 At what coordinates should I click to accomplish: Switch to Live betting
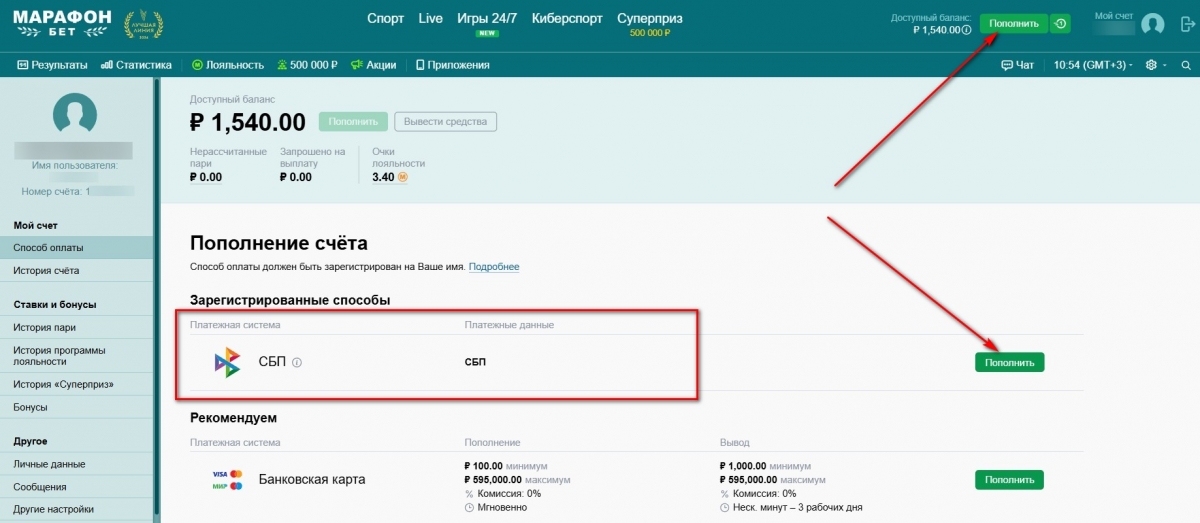[x=430, y=19]
